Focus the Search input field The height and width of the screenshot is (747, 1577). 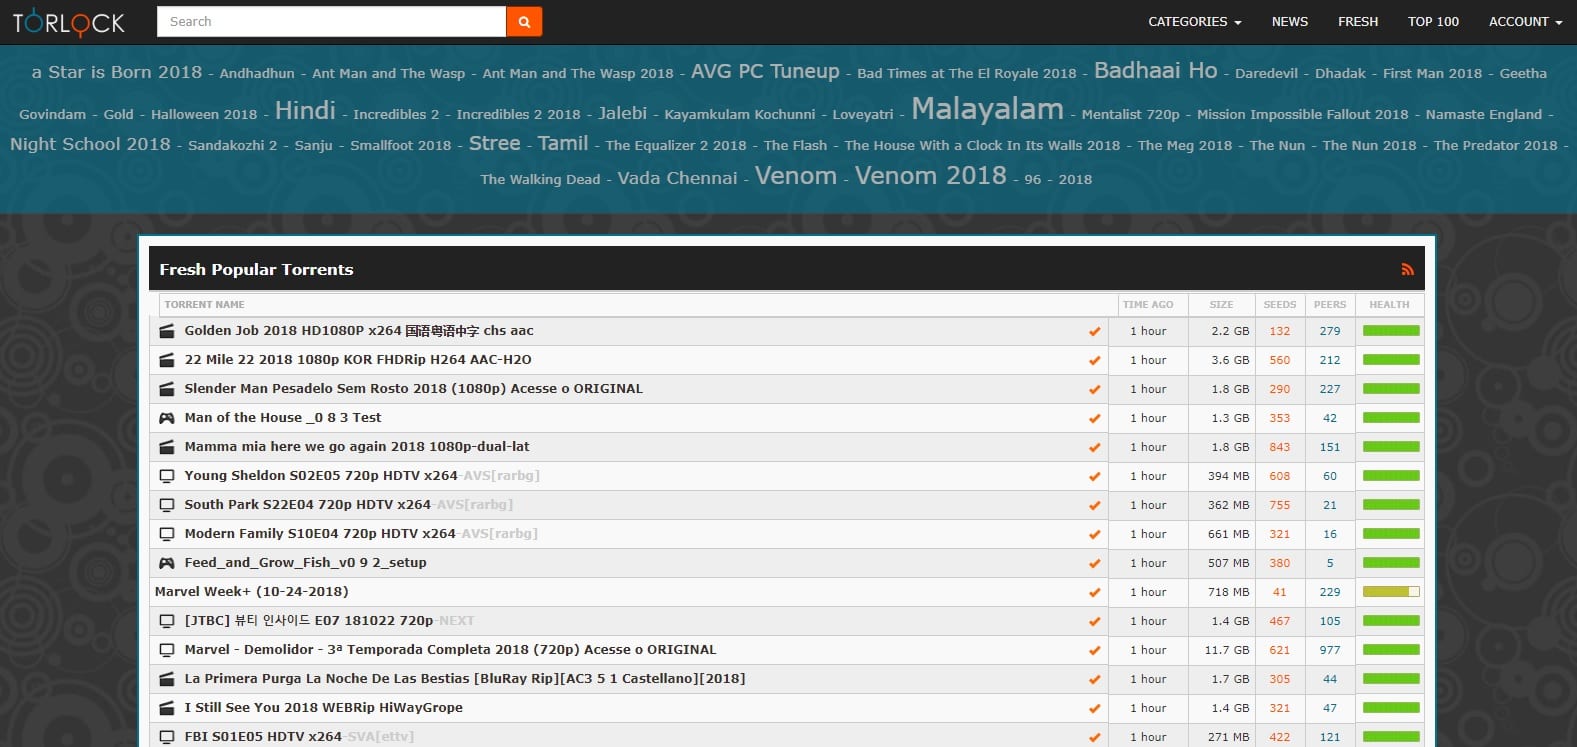click(x=331, y=21)
